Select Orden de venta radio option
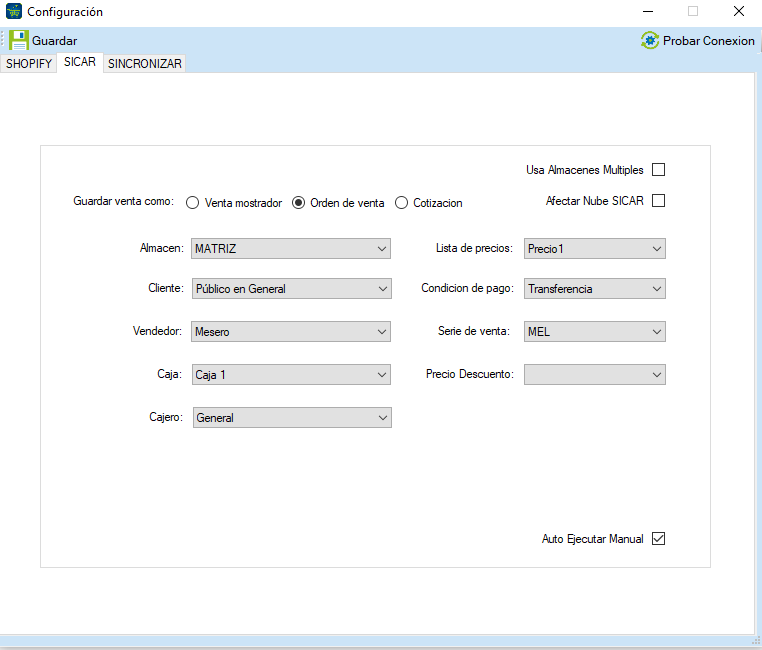Viewport: 762px width, 650px height. click(x=298, y=203)
